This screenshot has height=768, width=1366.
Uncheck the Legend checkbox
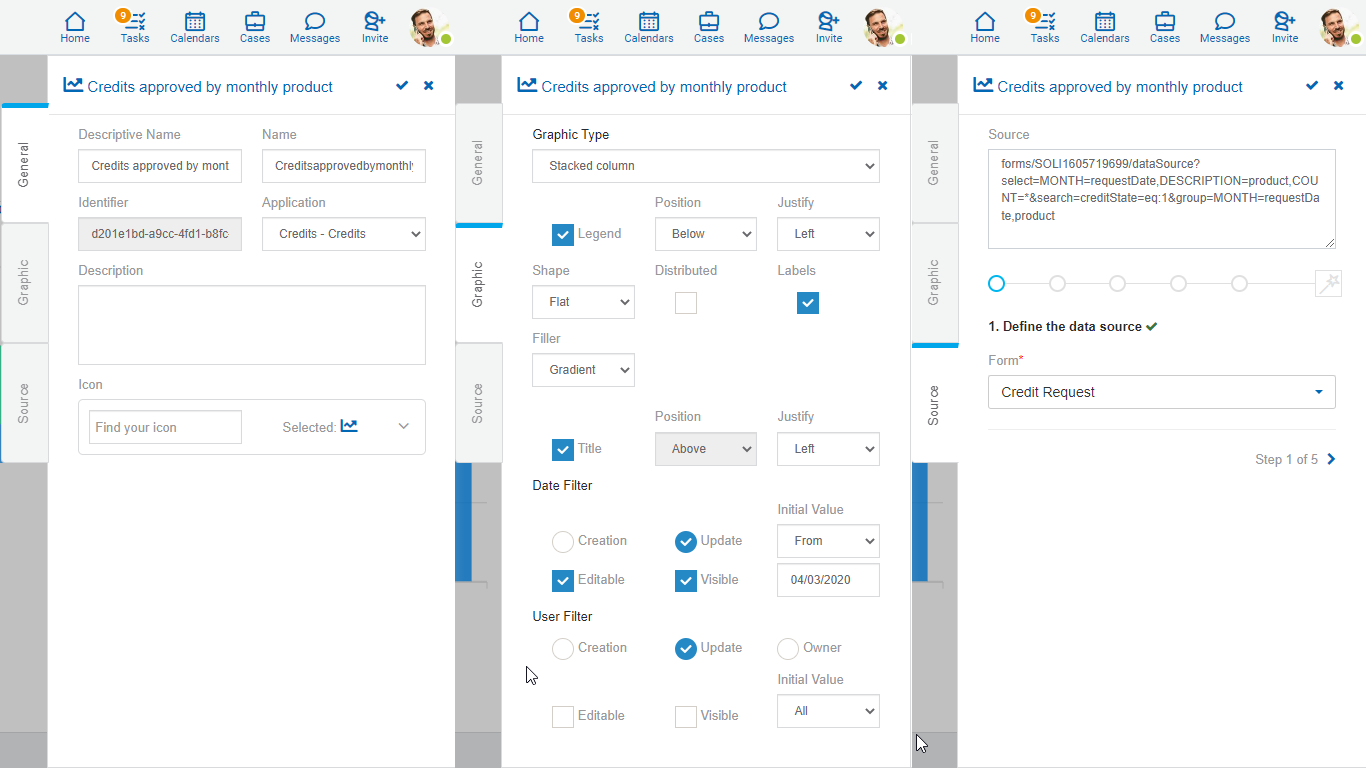pos(563,234)
